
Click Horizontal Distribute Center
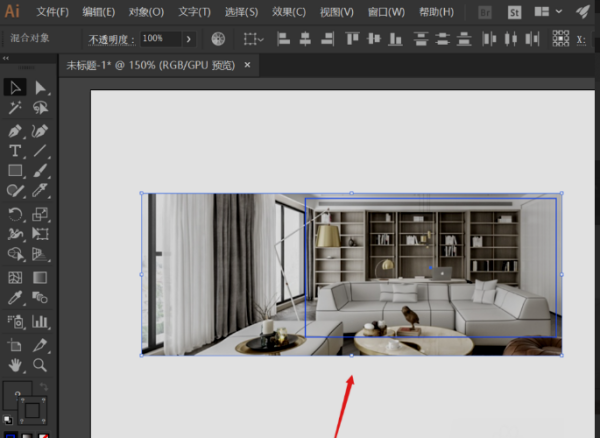(511, 39)
